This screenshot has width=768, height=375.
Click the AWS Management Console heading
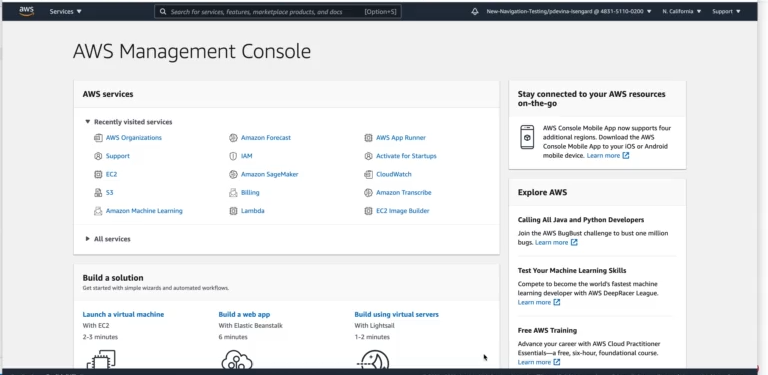click(x=192, y=51)
